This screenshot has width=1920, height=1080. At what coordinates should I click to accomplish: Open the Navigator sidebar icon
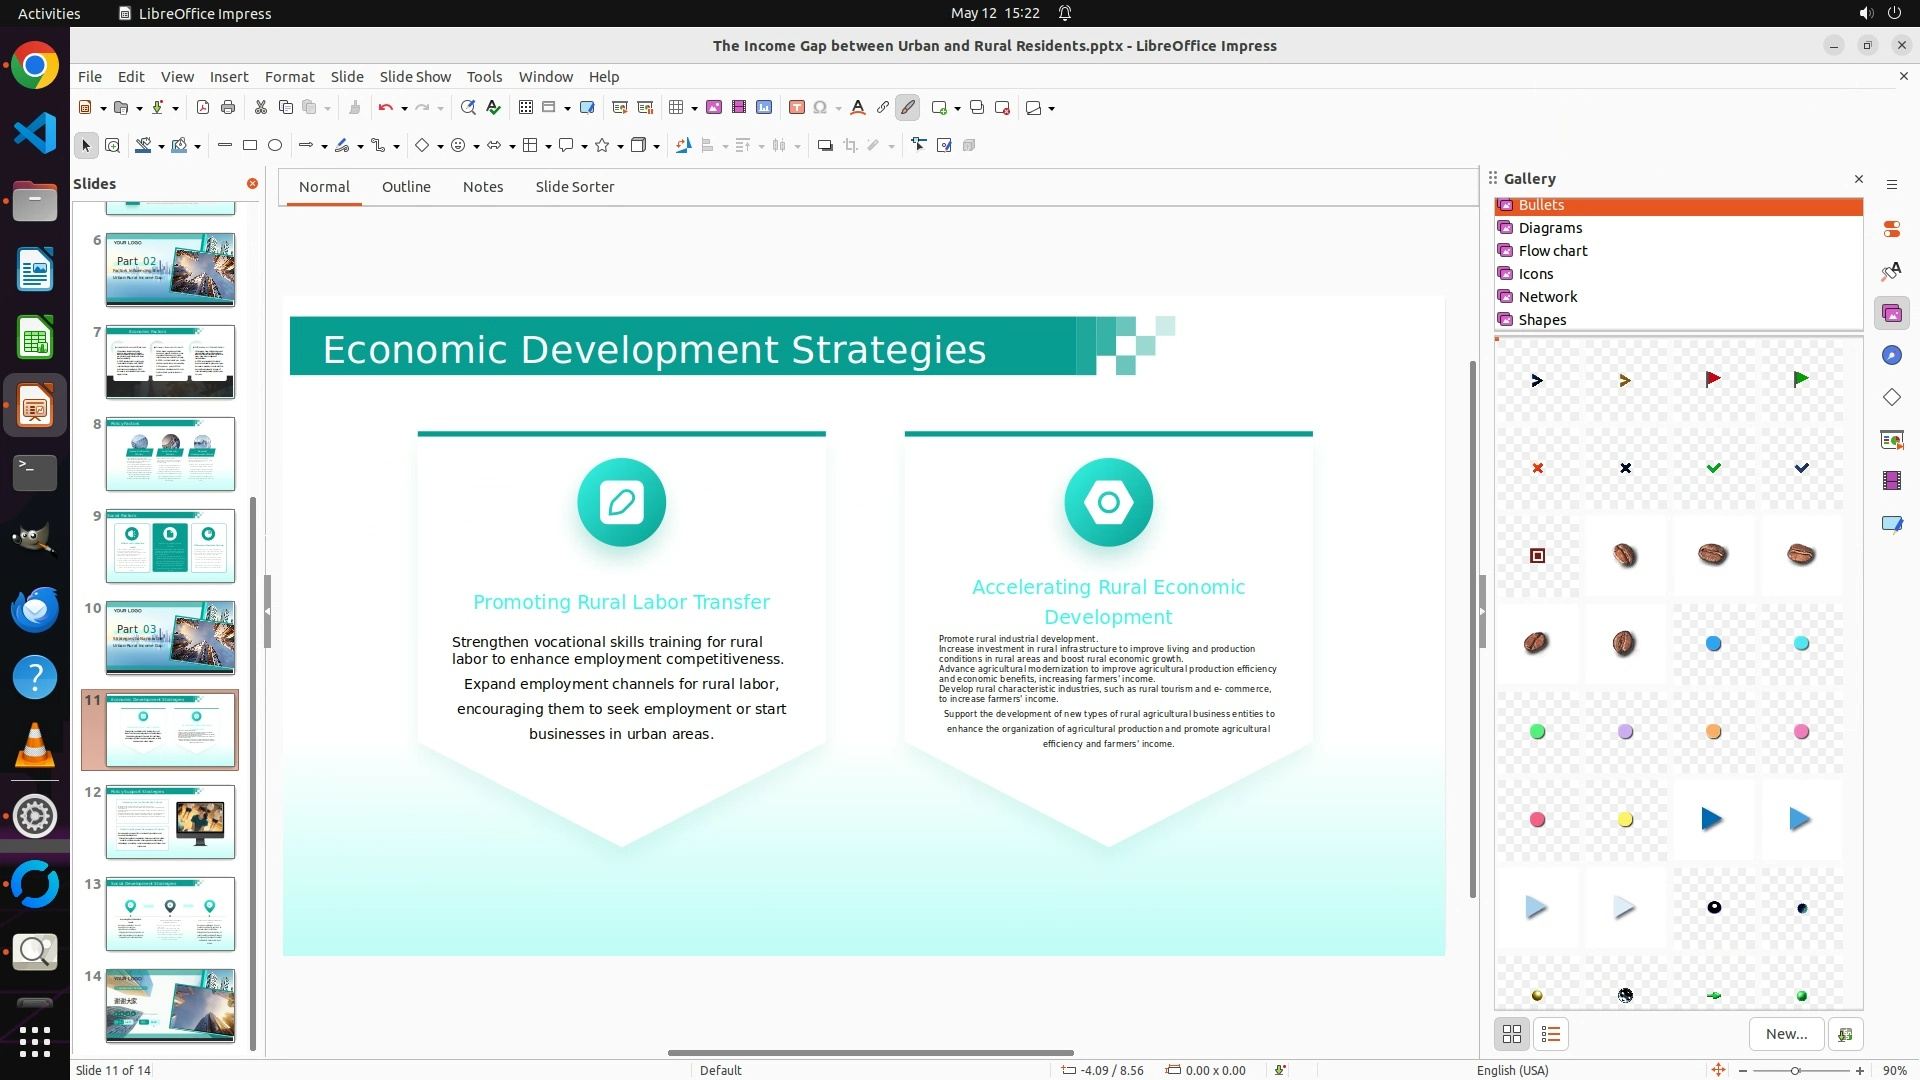[1891, 356]
